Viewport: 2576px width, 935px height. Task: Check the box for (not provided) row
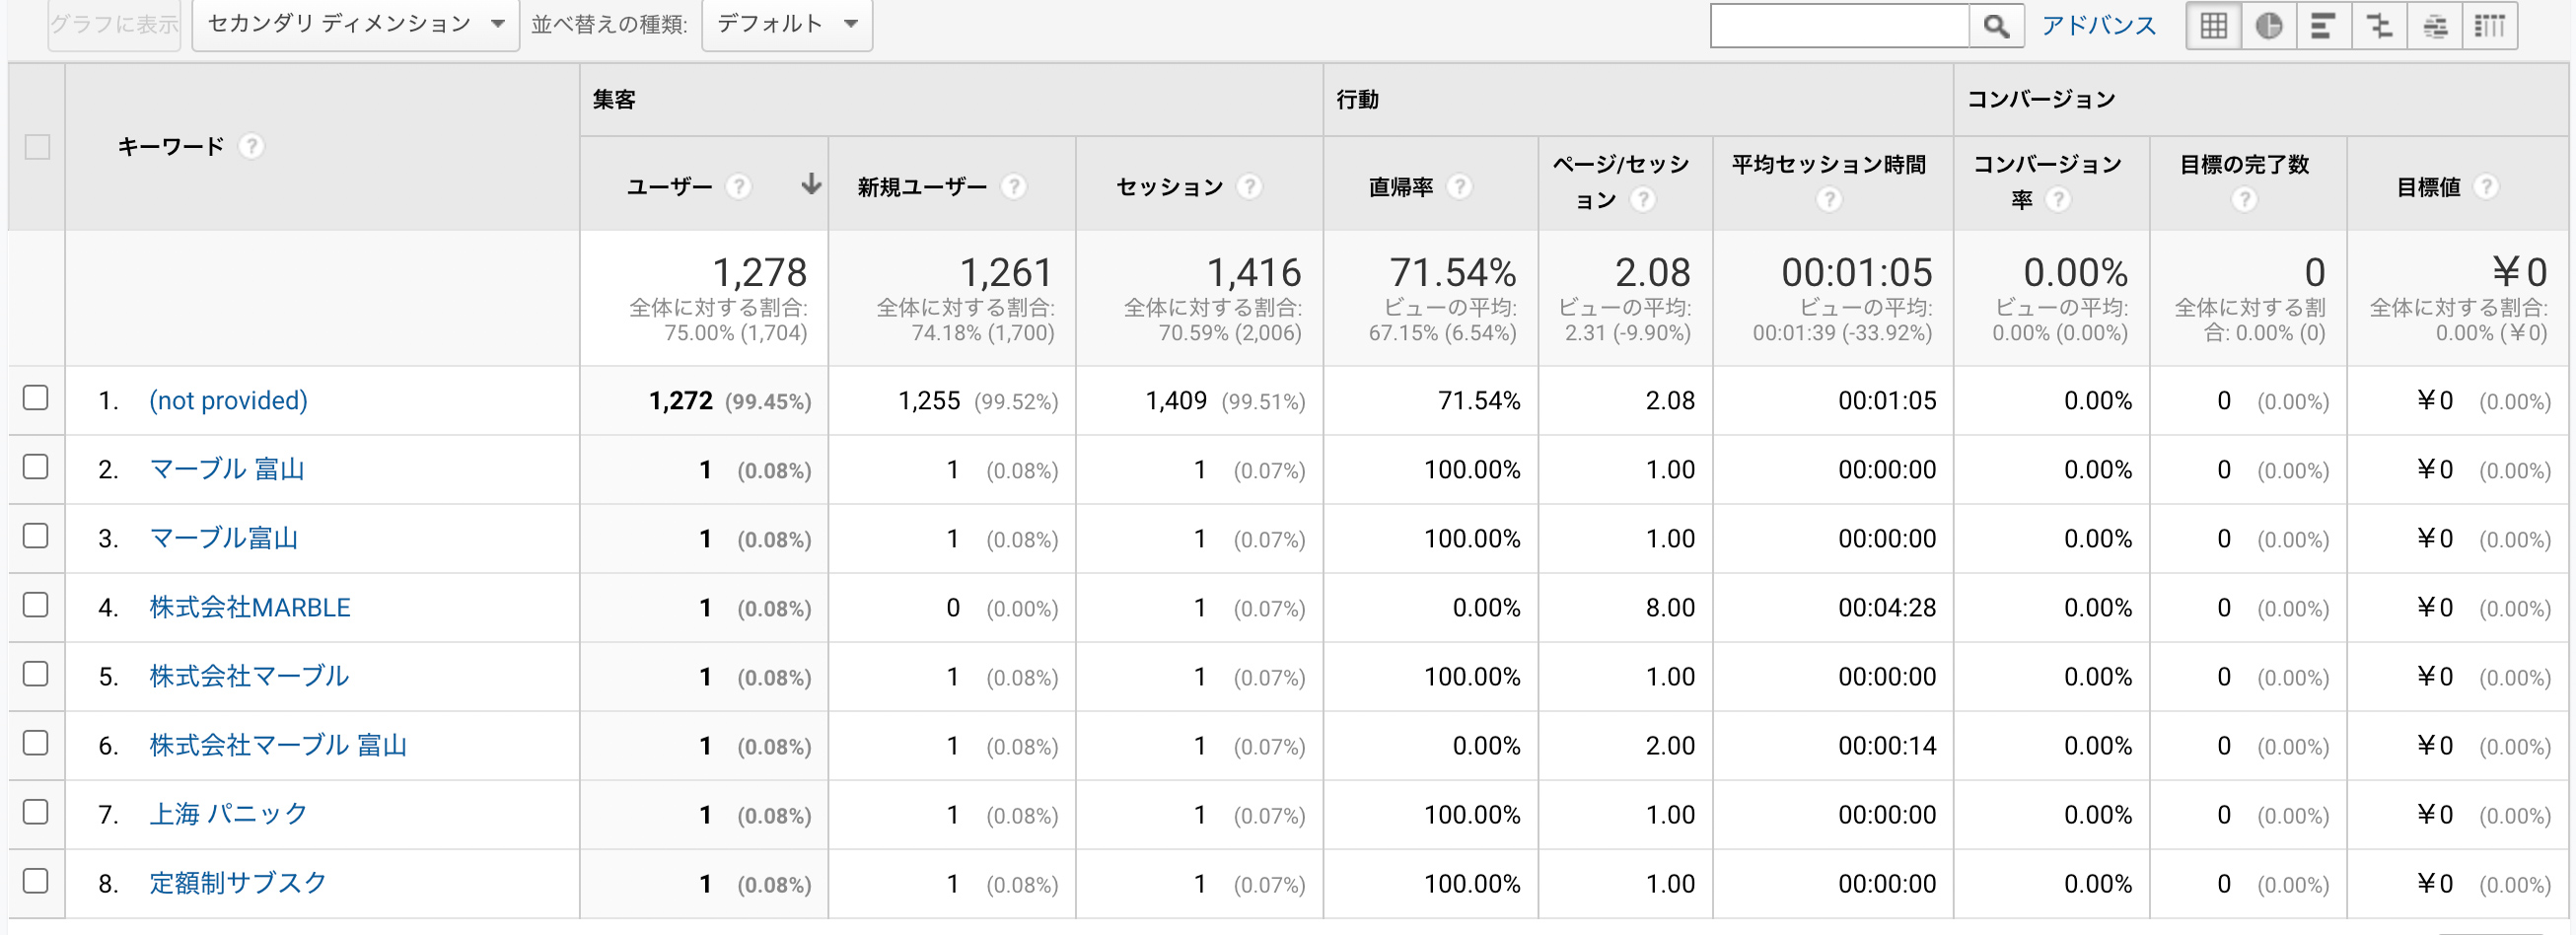pos(36,398)
